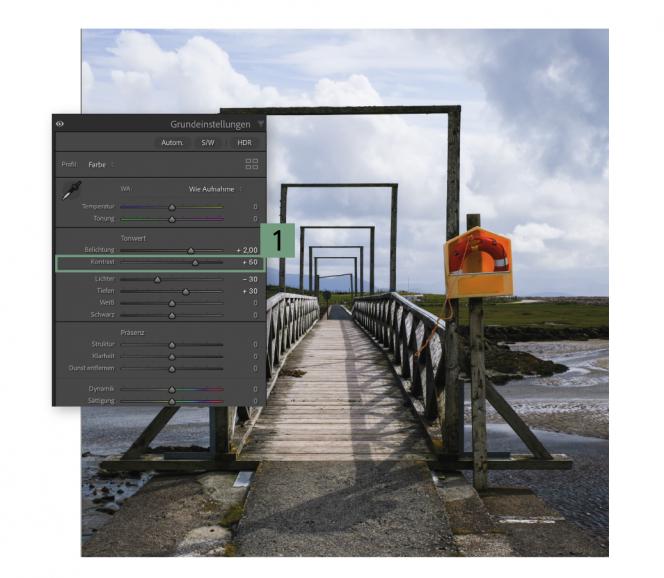Click the Belichtung value field +2,00

tap(246, 250)
